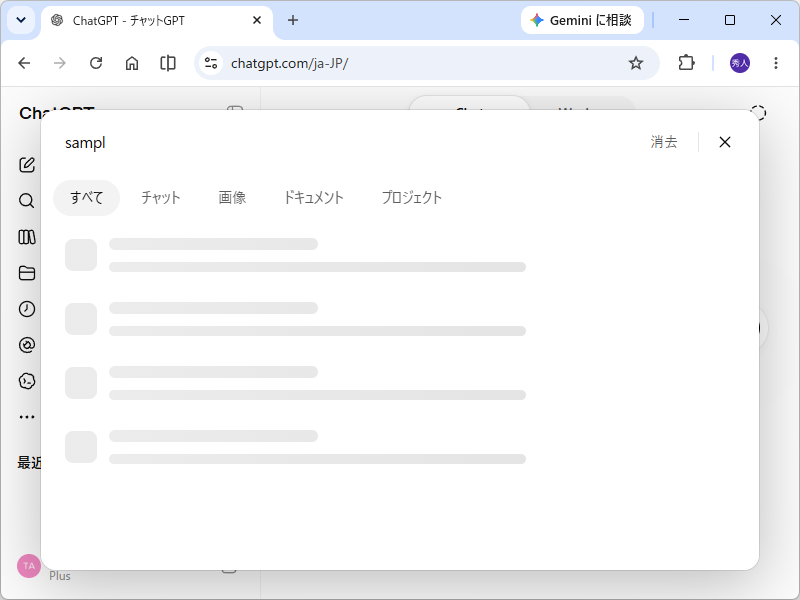Close the search dialog with X
Viewport: 800px width, 600px height.
724,142
